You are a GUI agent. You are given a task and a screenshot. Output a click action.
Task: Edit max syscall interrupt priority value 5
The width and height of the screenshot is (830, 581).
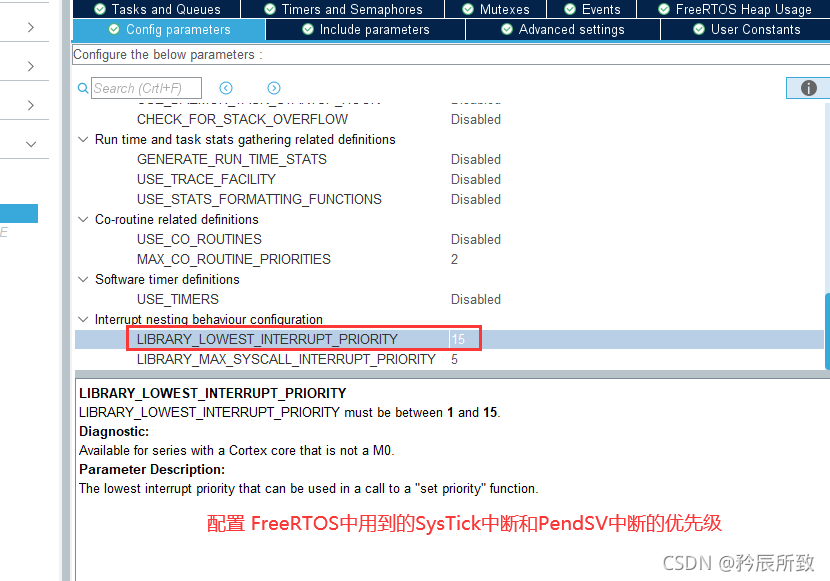tap(454, 359)
